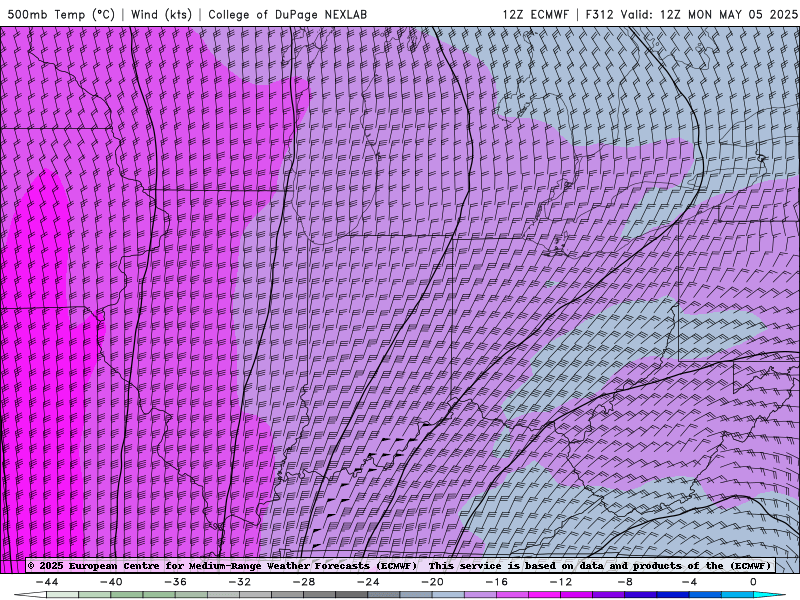Click the -24 legend value
This screenshot has height=600, width=800.
pyautogui.click(x=368, y=582)
